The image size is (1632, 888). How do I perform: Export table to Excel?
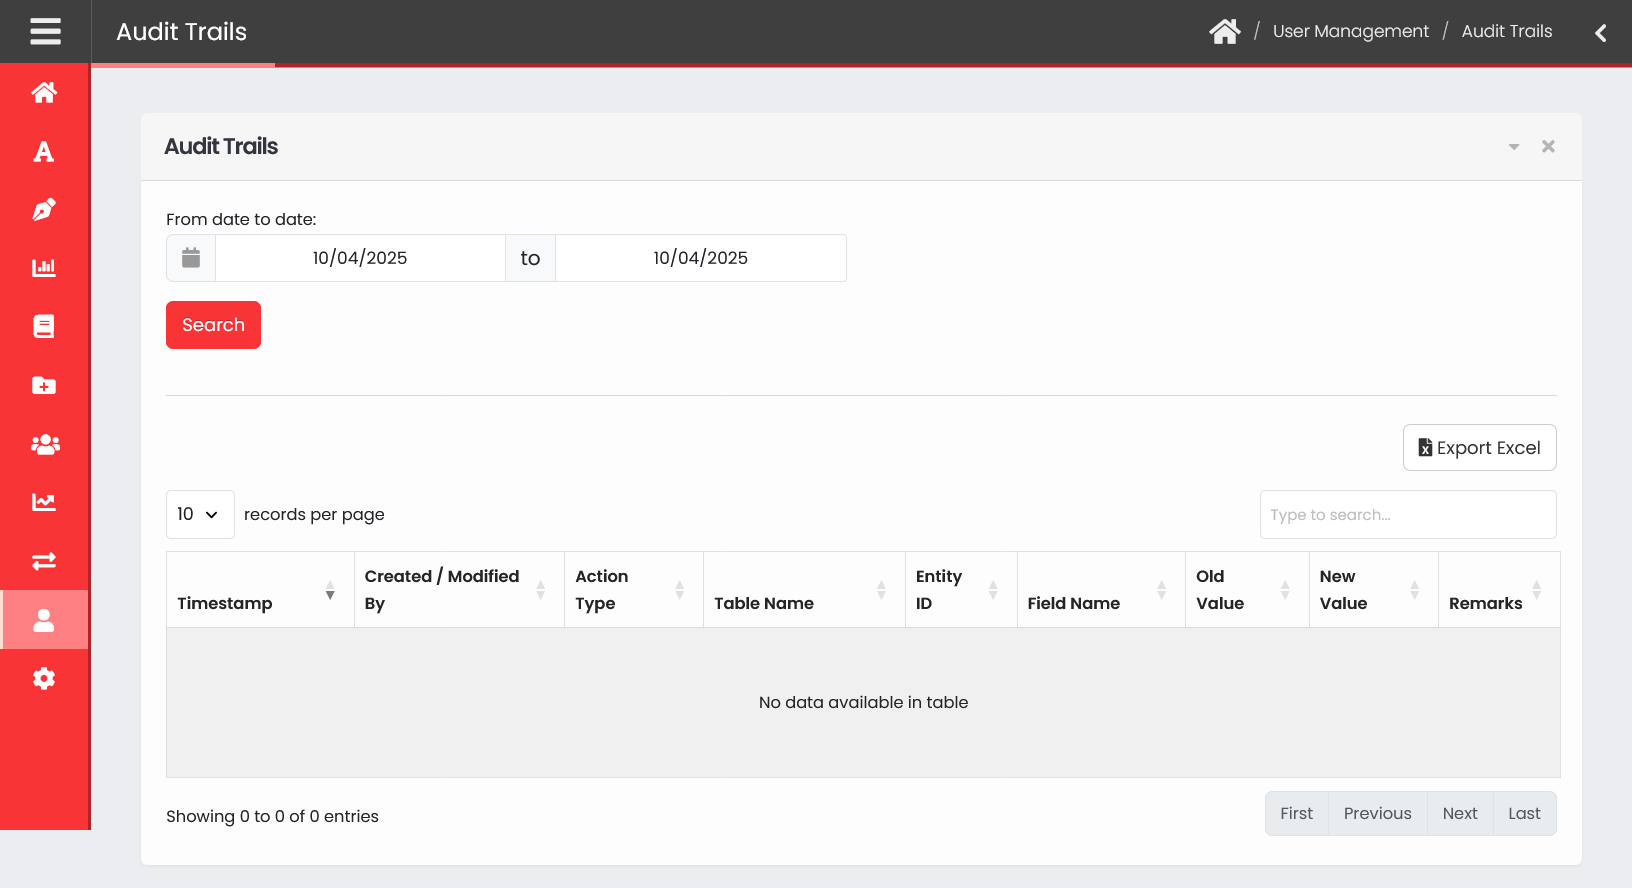[1479, 447]
